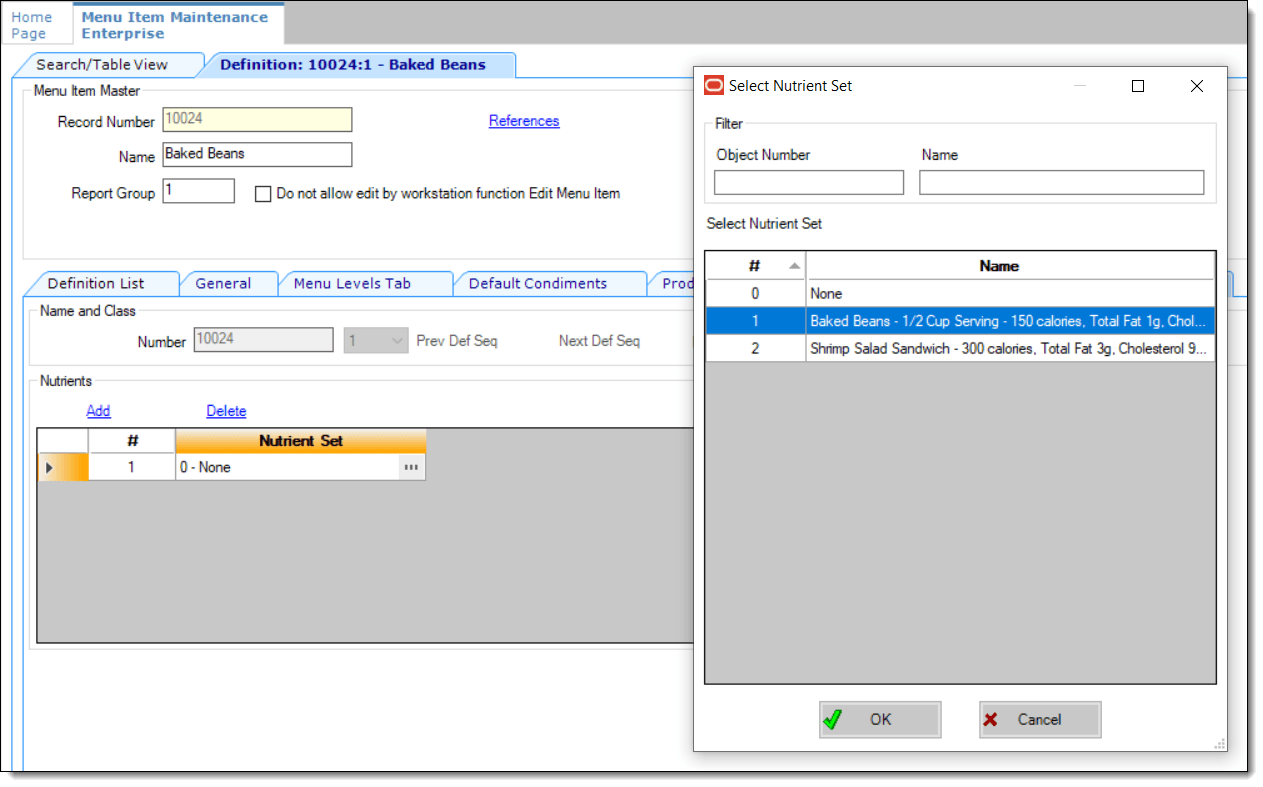Click the Oracle logo icon in the dialog title bar

(x=712, y=86)
